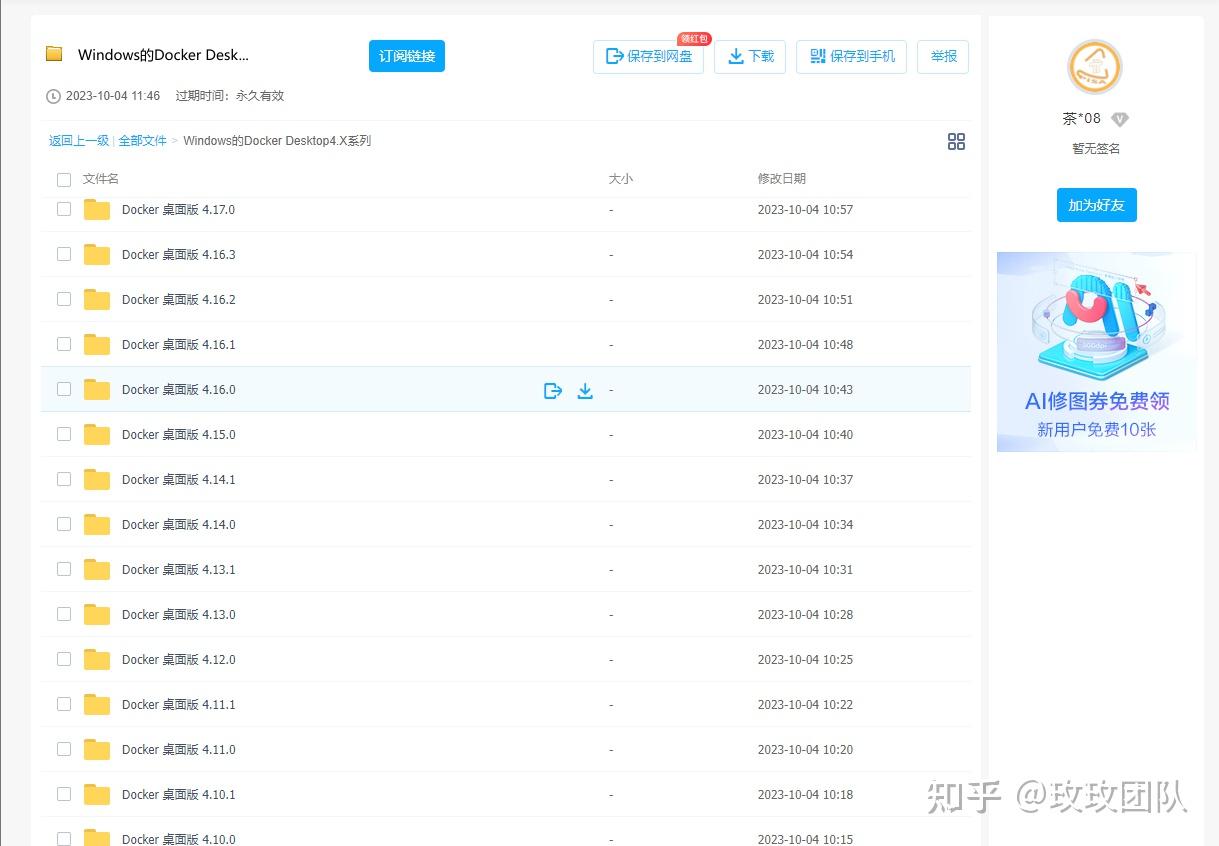Screen dimensions: 1219x846
Task: Check the box for Docker 桌面版 4.16.1
Action: [64, 344]
